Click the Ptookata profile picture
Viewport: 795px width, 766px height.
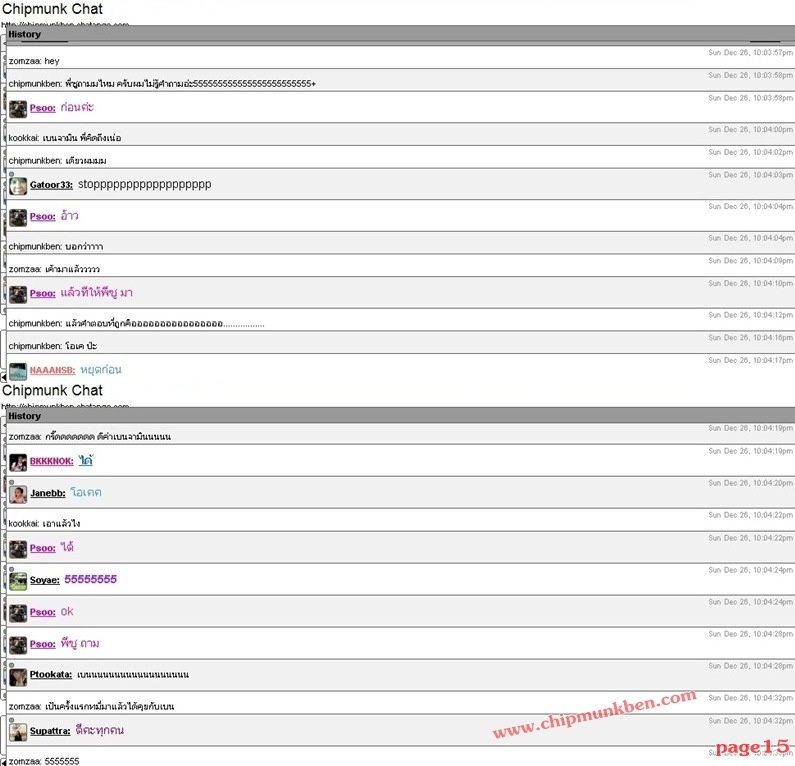tap(18, 677)
